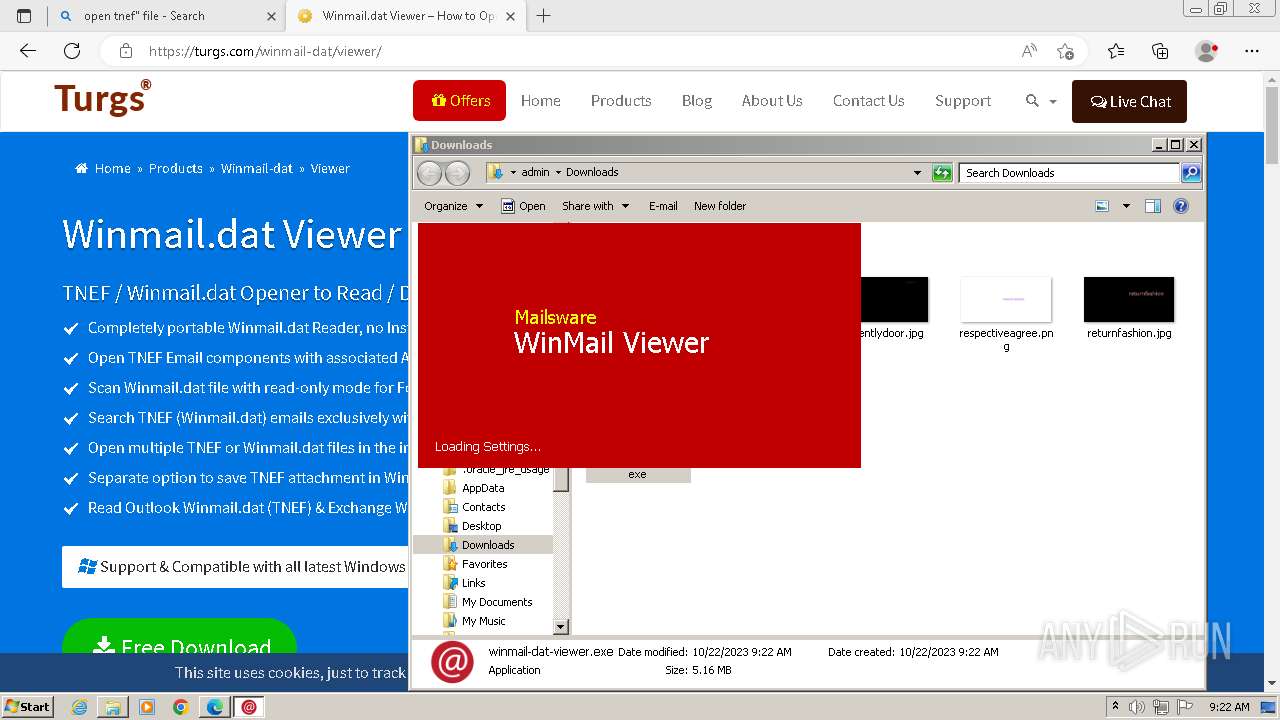Open the Edge profile avatar

pos(1206,51)
